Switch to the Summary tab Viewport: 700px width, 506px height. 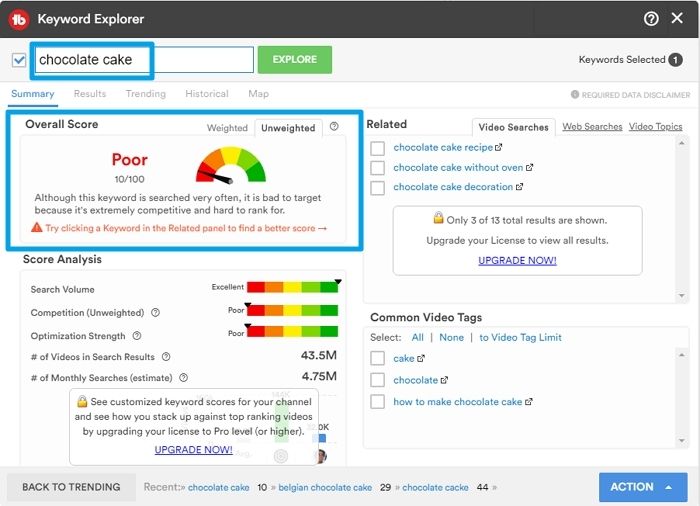[33, 94]
